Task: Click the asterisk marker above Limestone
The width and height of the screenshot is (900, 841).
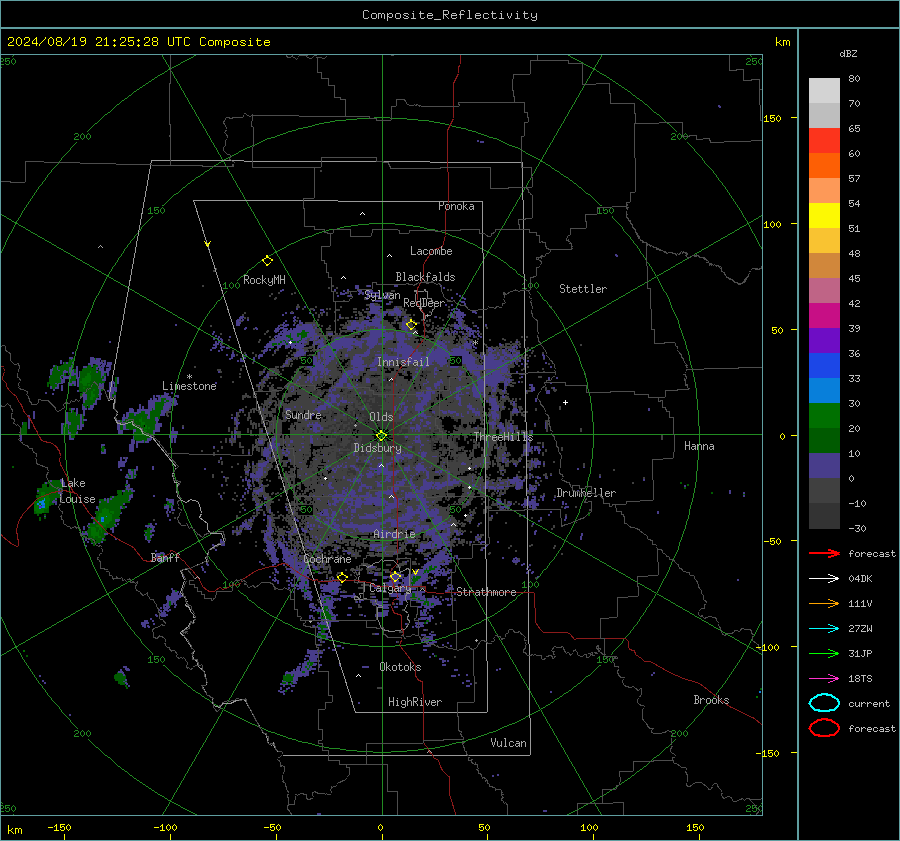Action: [x=189, y=377]
